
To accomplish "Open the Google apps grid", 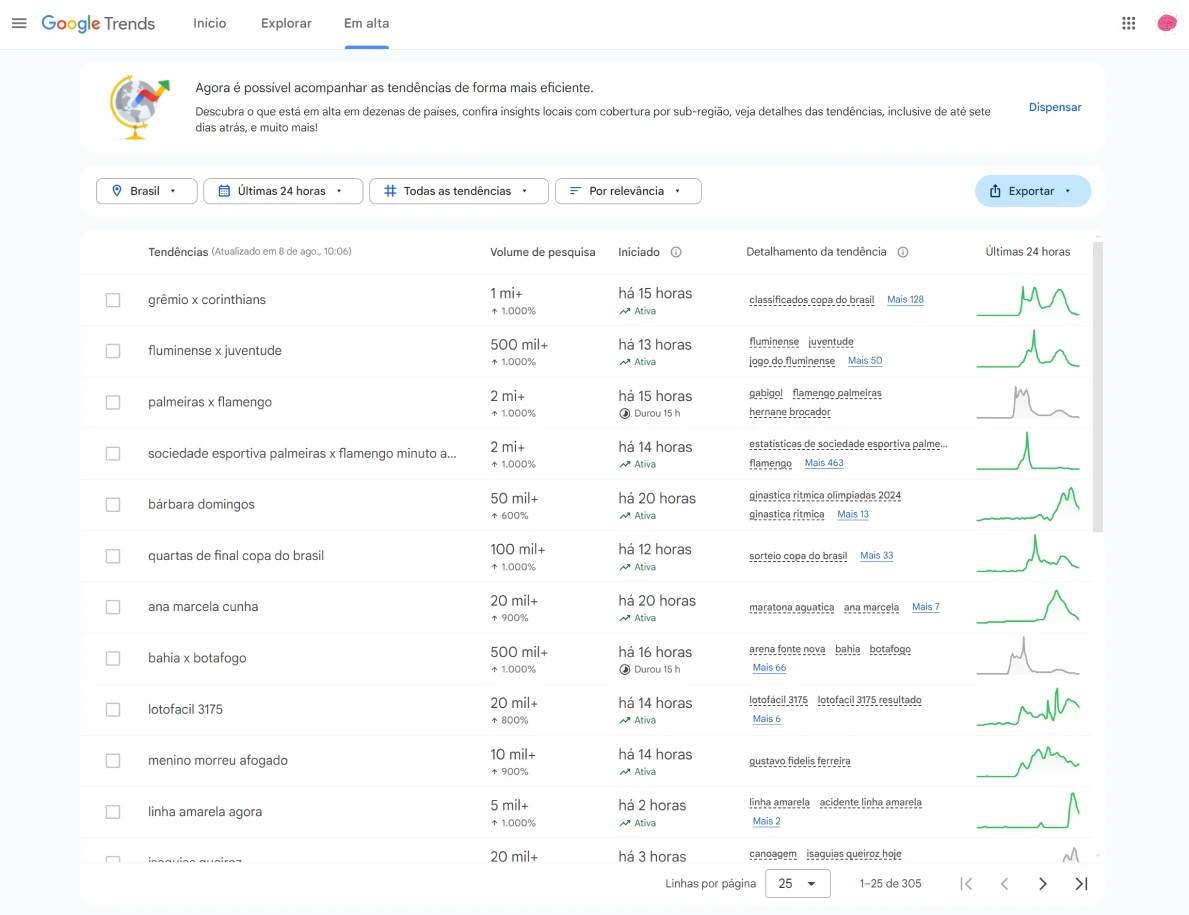I will [1128, 24].
